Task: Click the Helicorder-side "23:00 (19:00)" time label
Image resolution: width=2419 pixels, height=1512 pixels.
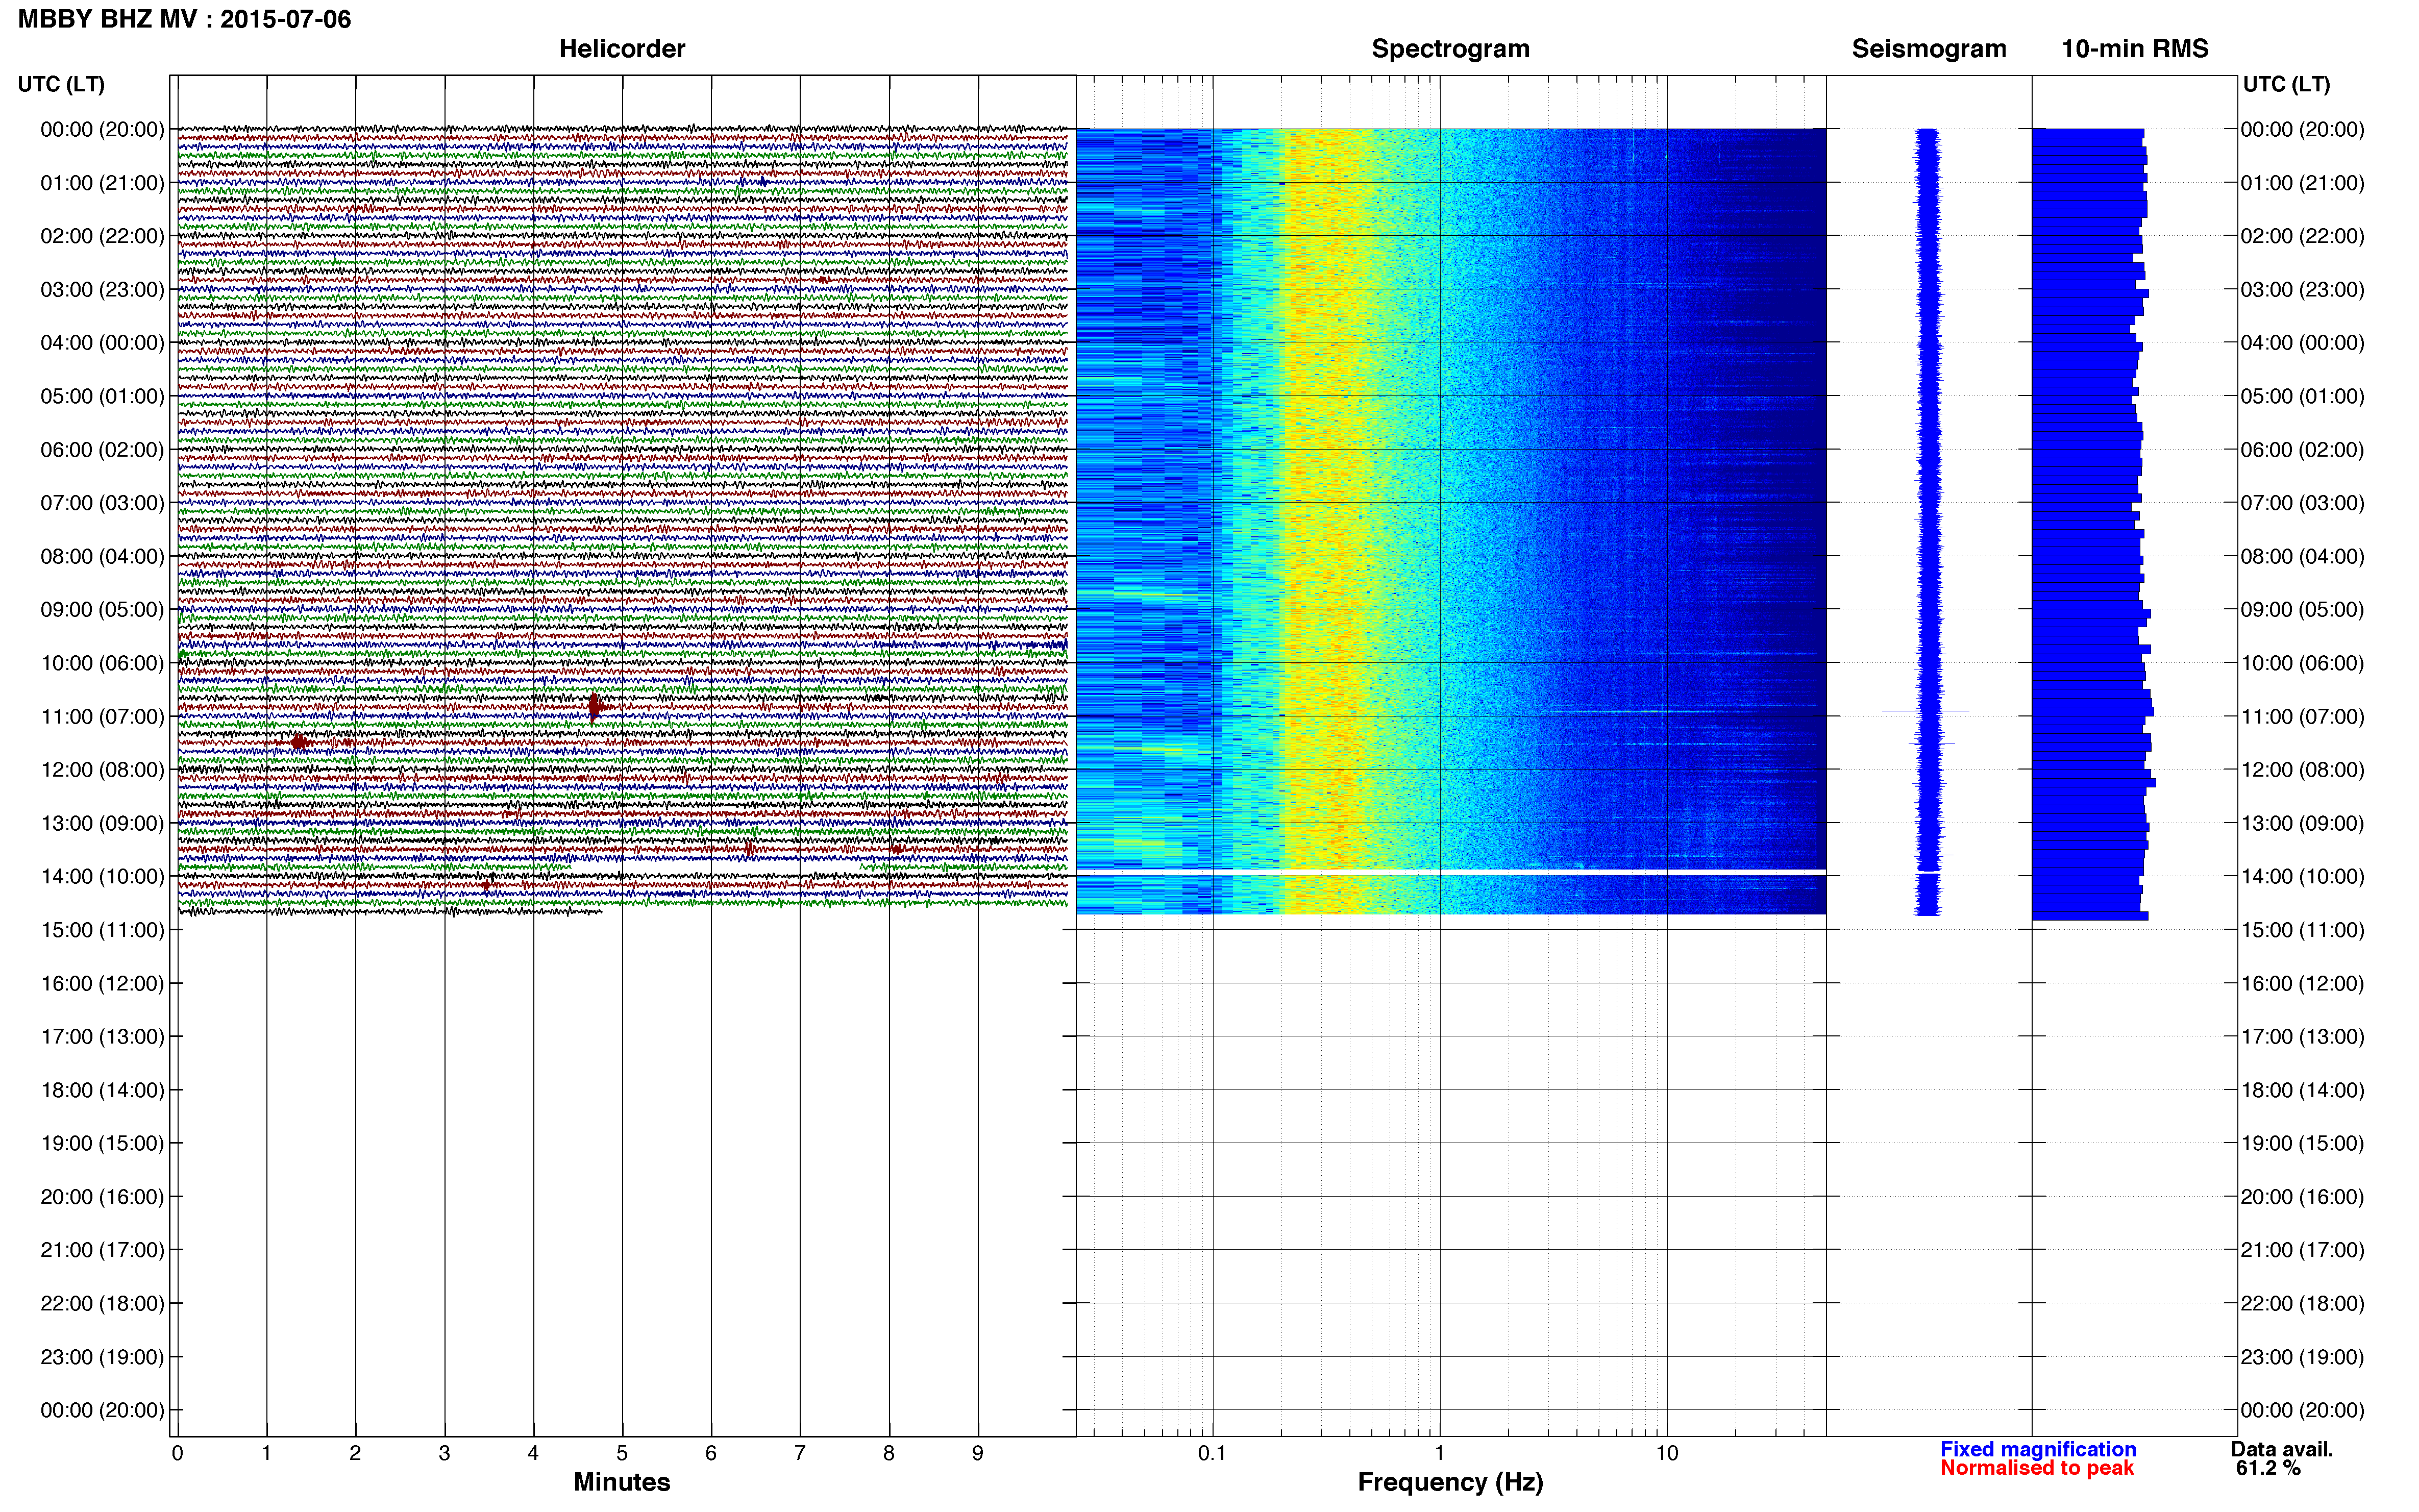Action: pyautogui.click(x=102, y=1357)
